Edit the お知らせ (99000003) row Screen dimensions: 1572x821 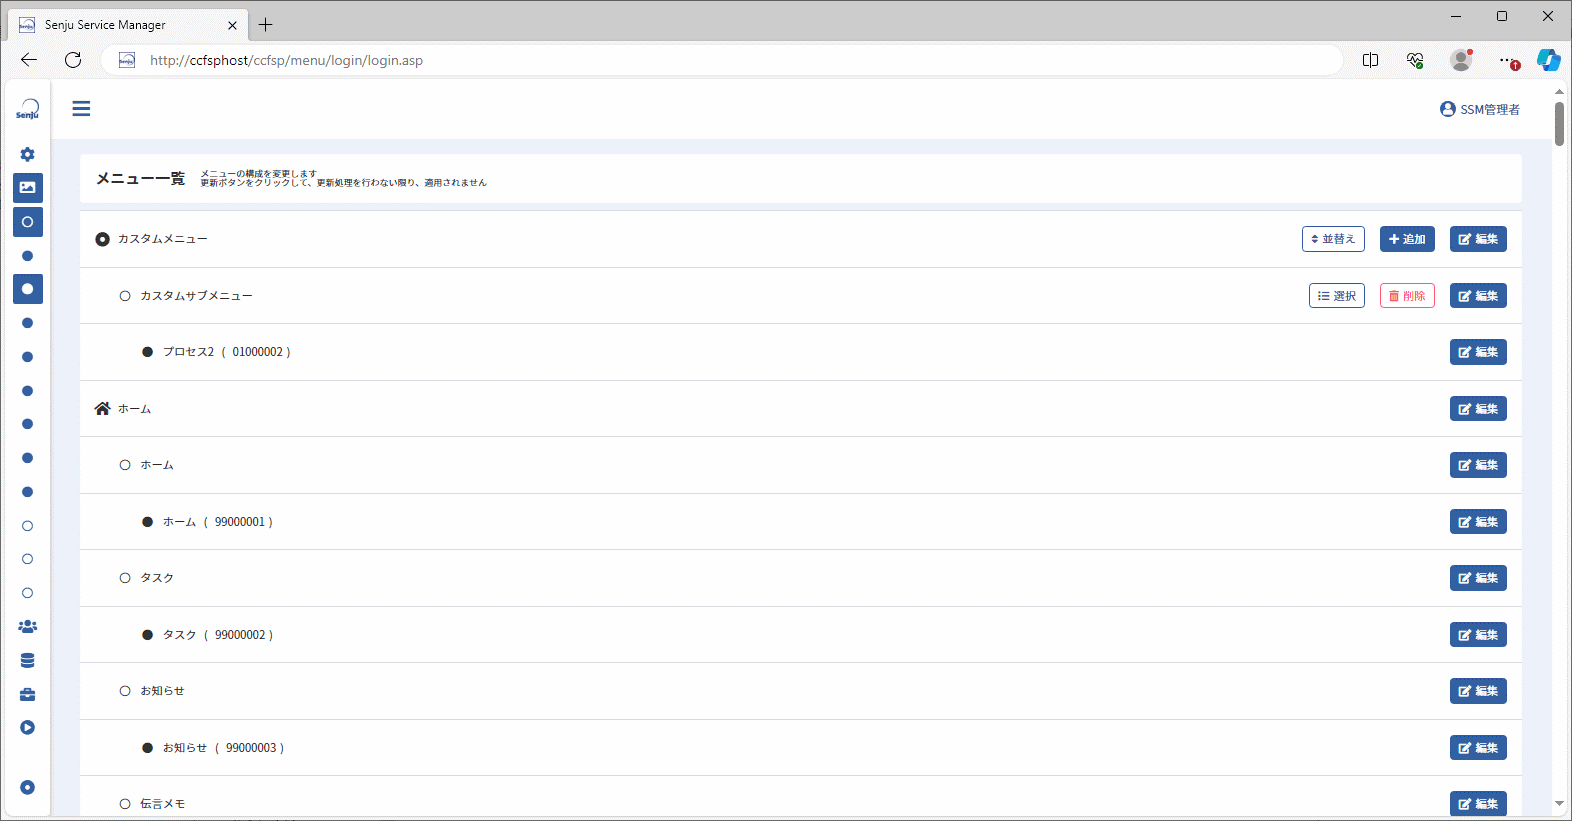tap(1478, 748)
